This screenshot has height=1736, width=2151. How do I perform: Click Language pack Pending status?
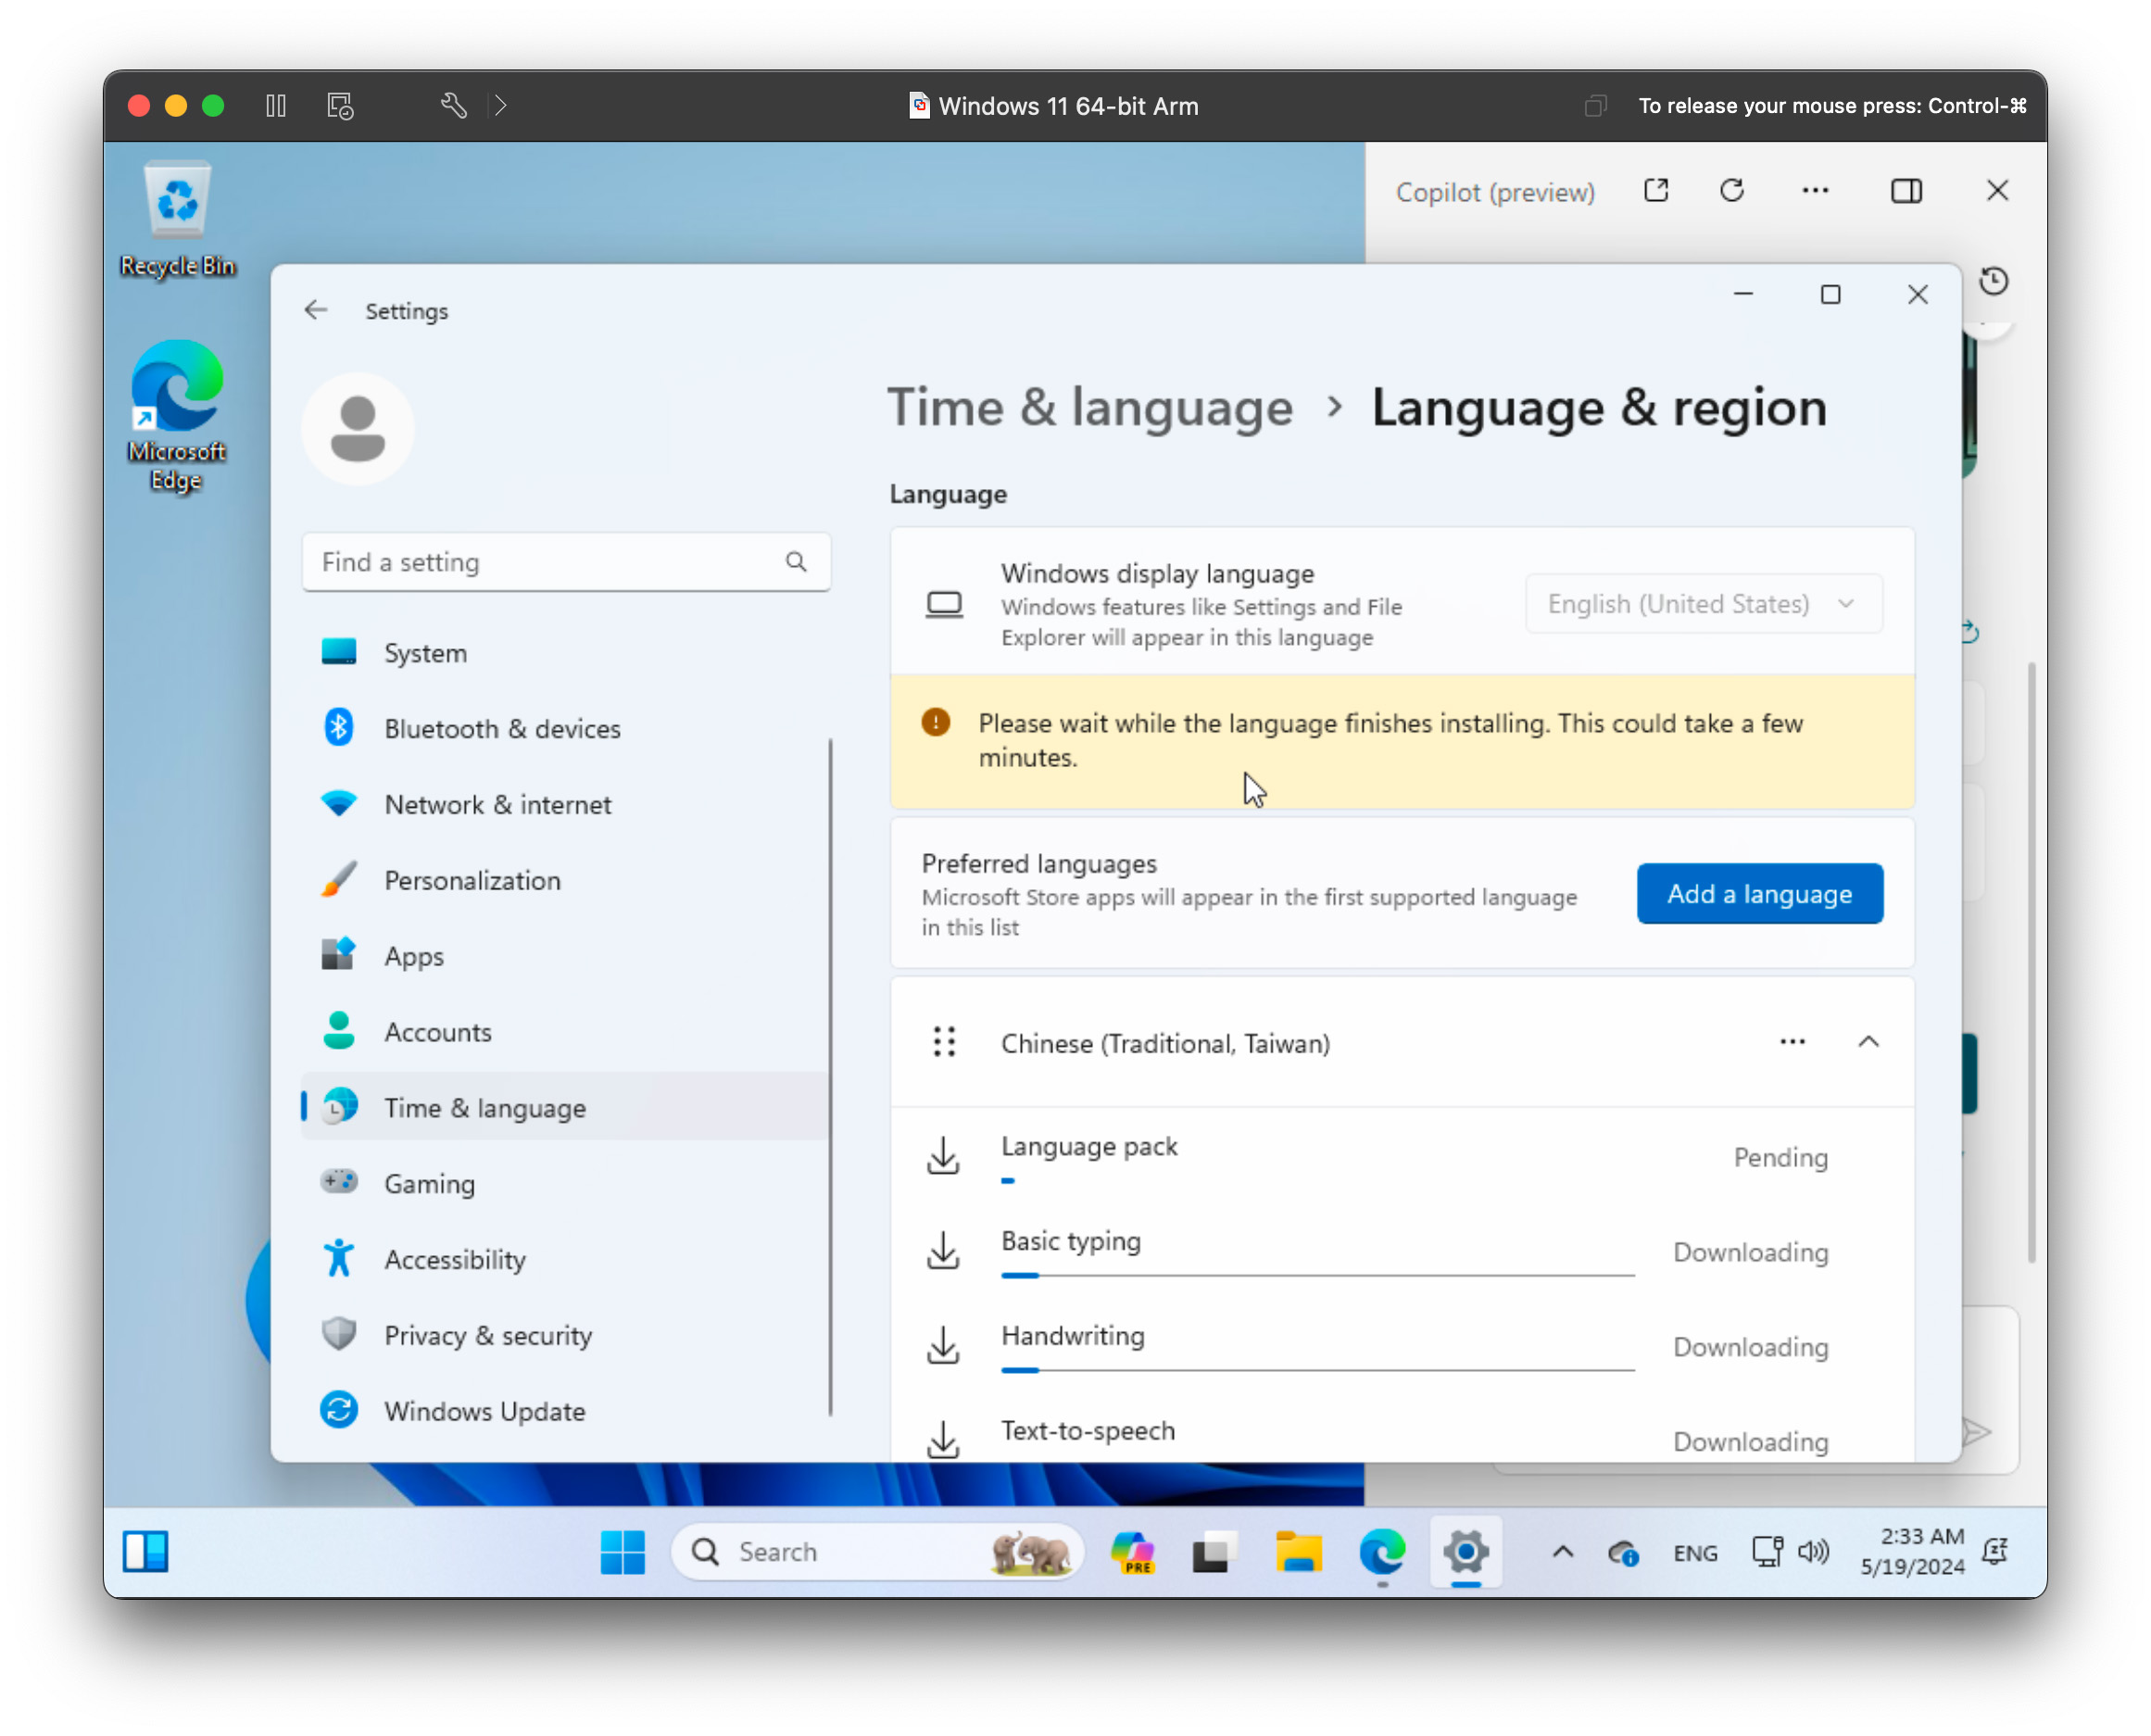point(1781,1158)
